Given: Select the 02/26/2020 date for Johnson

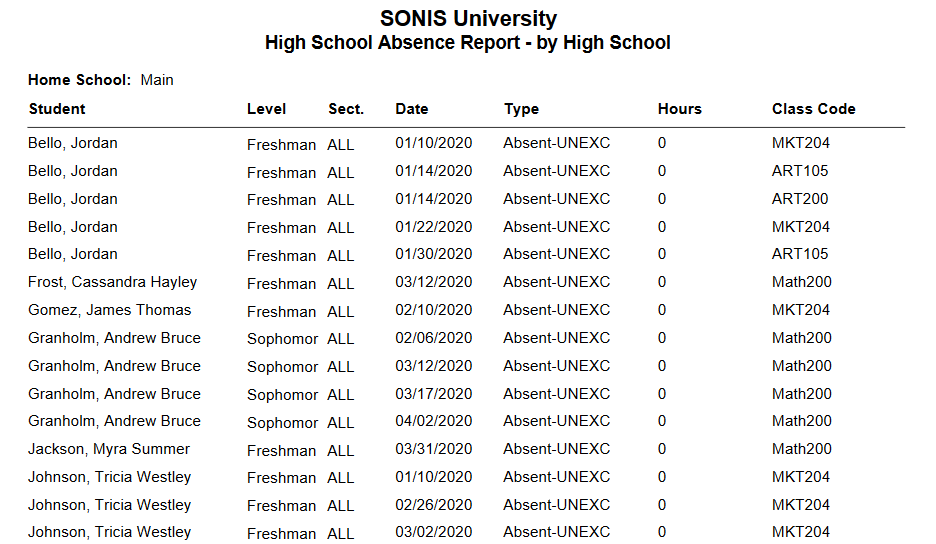Looking at the screenshot, I should point(433,505).
